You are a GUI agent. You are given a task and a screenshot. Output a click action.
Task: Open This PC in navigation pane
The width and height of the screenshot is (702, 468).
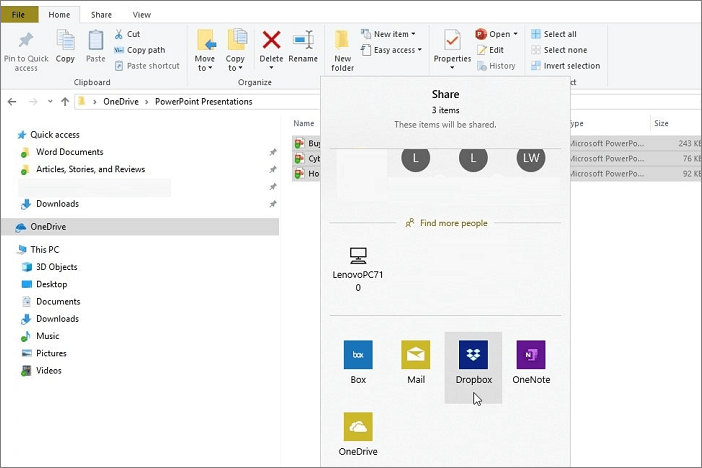45,250
